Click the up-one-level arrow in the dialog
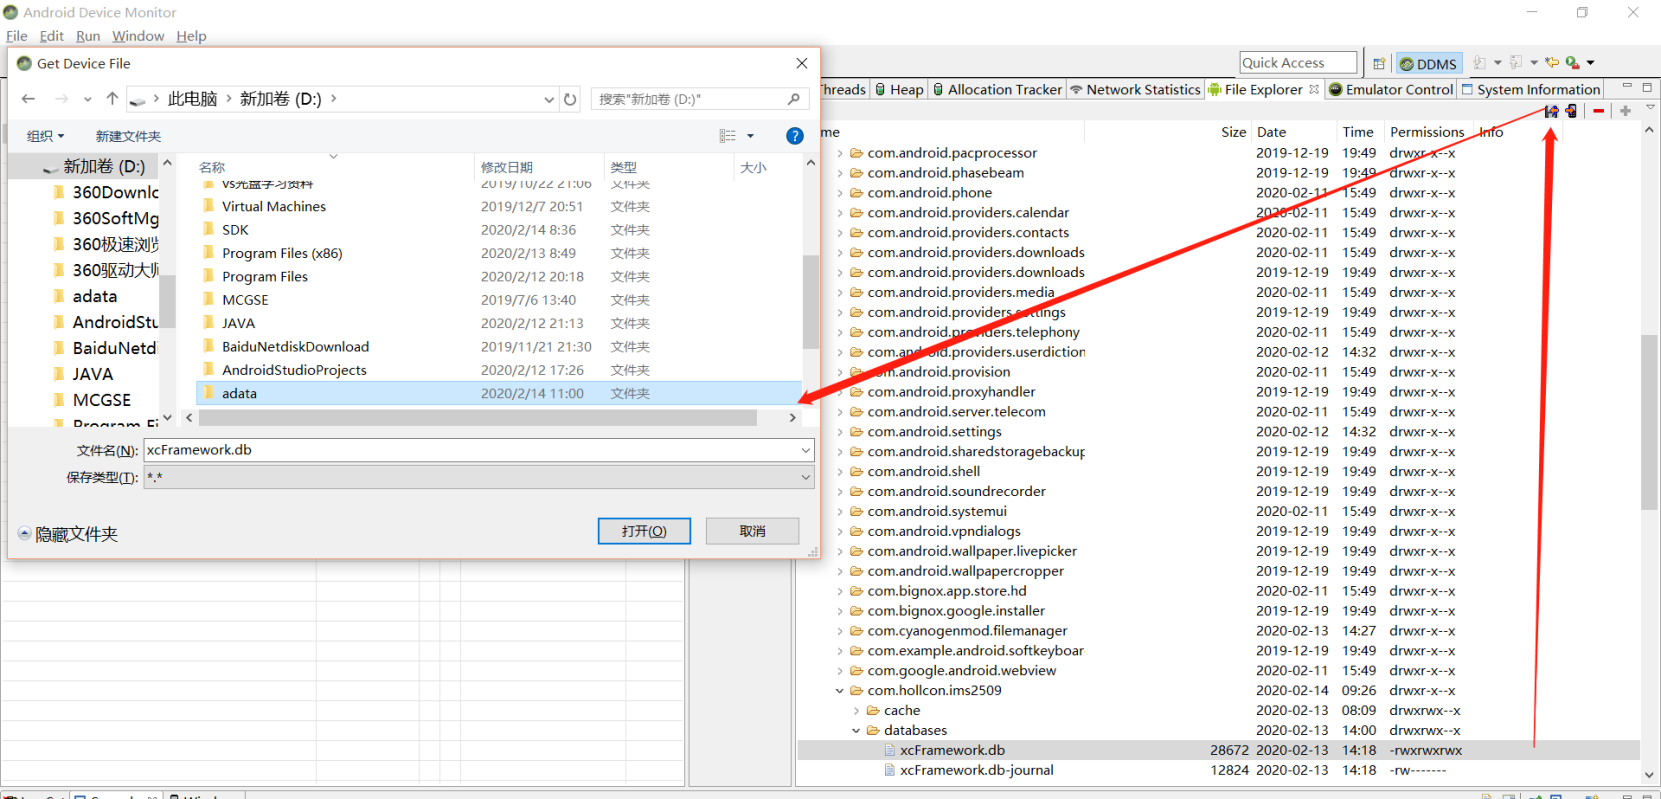The height and width of the screenshot is (799, 1661). pos(112,99)
